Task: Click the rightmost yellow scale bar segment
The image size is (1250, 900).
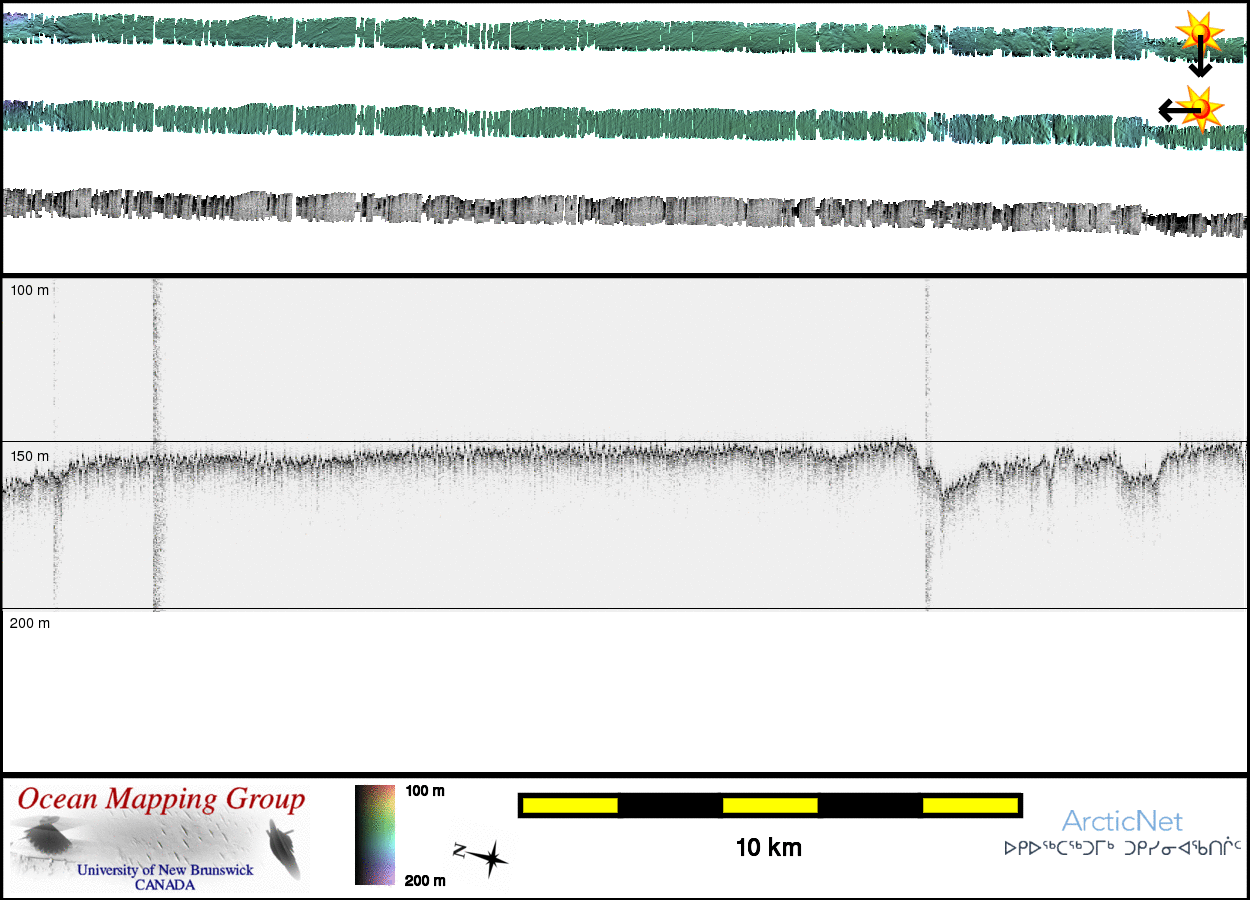Action: coord(969,805)
